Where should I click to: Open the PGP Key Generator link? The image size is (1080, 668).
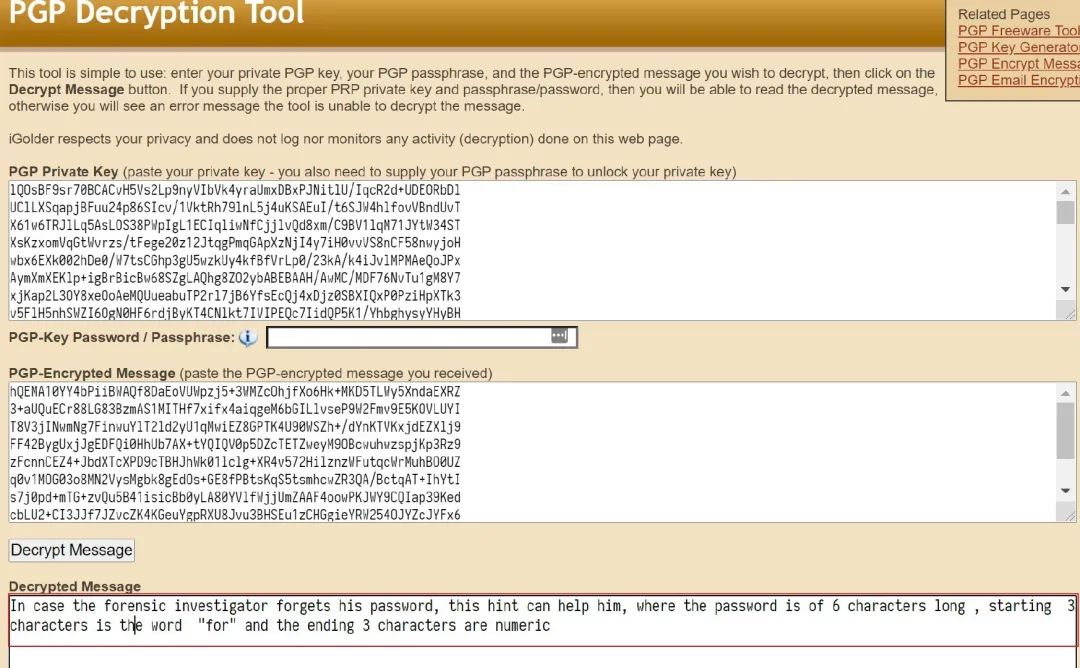(x=1019, y=48)
